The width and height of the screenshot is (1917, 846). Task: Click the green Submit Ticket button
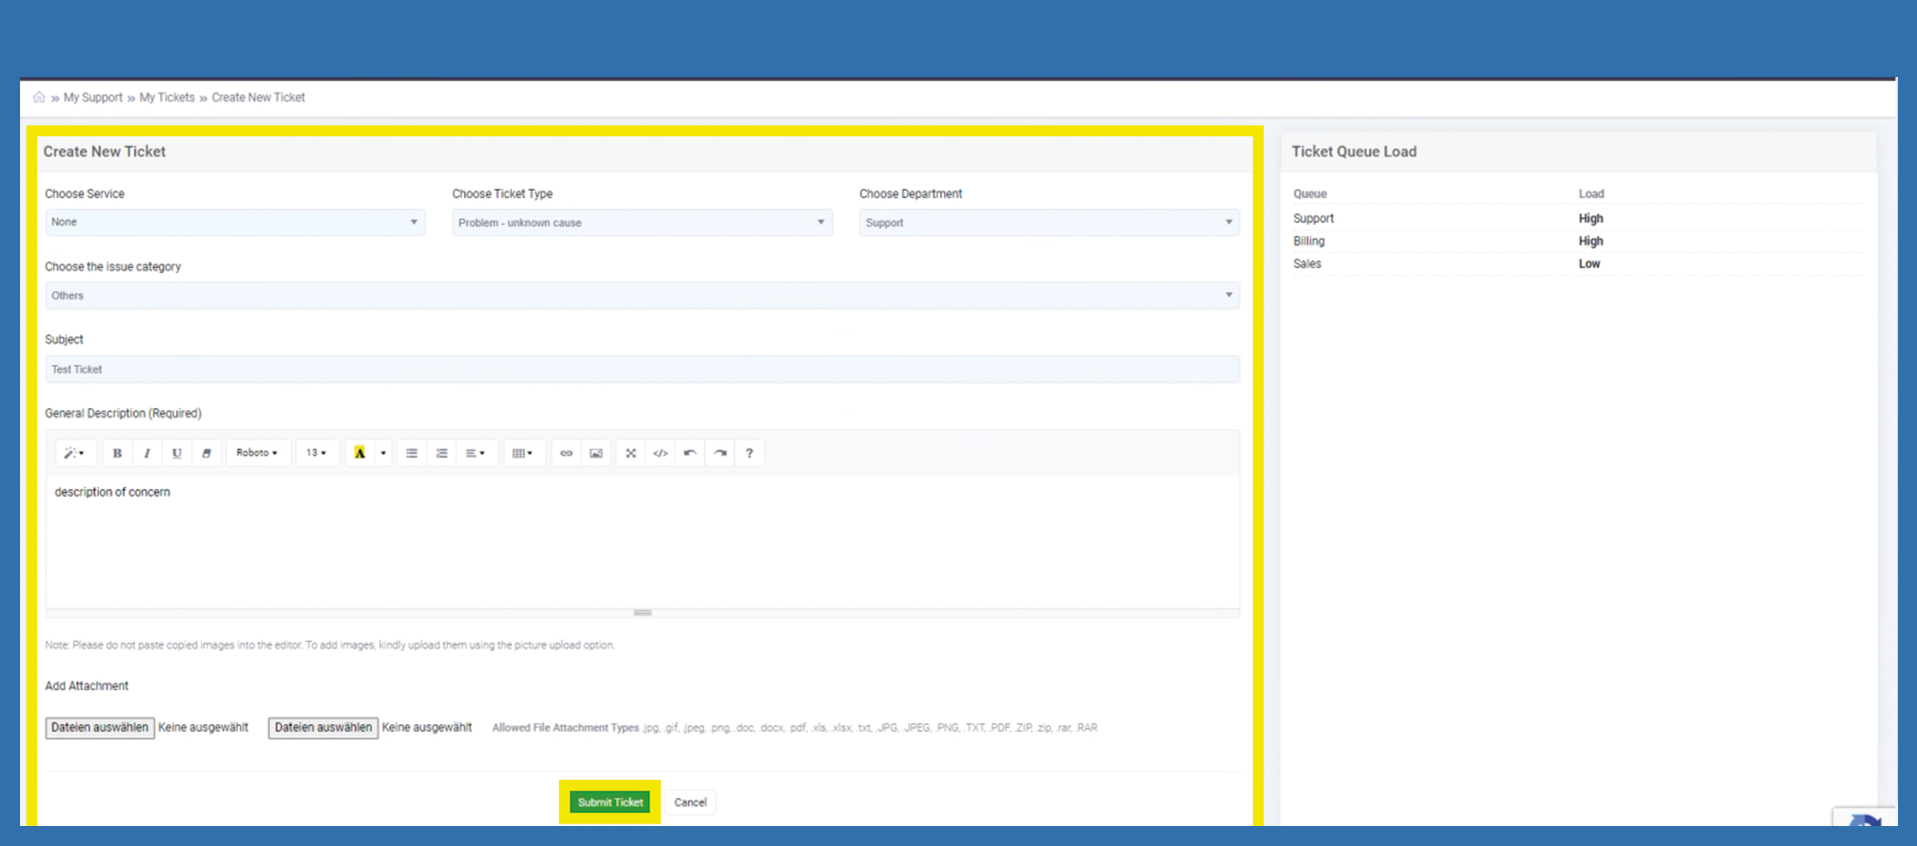coord(610,802)
